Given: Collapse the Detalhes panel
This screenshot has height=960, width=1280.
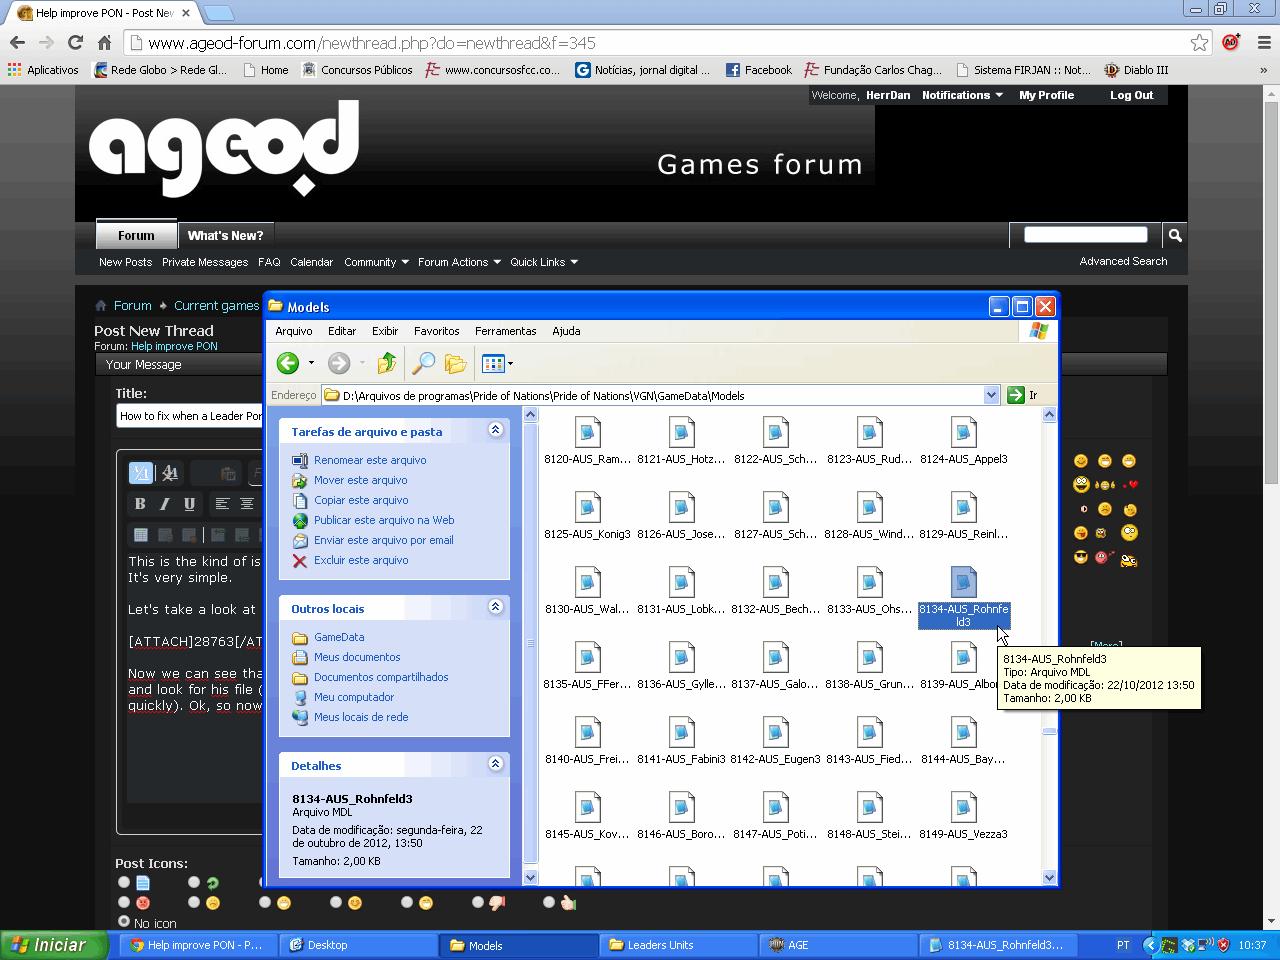Looking at the screenshot, I should tap(495, 764).
